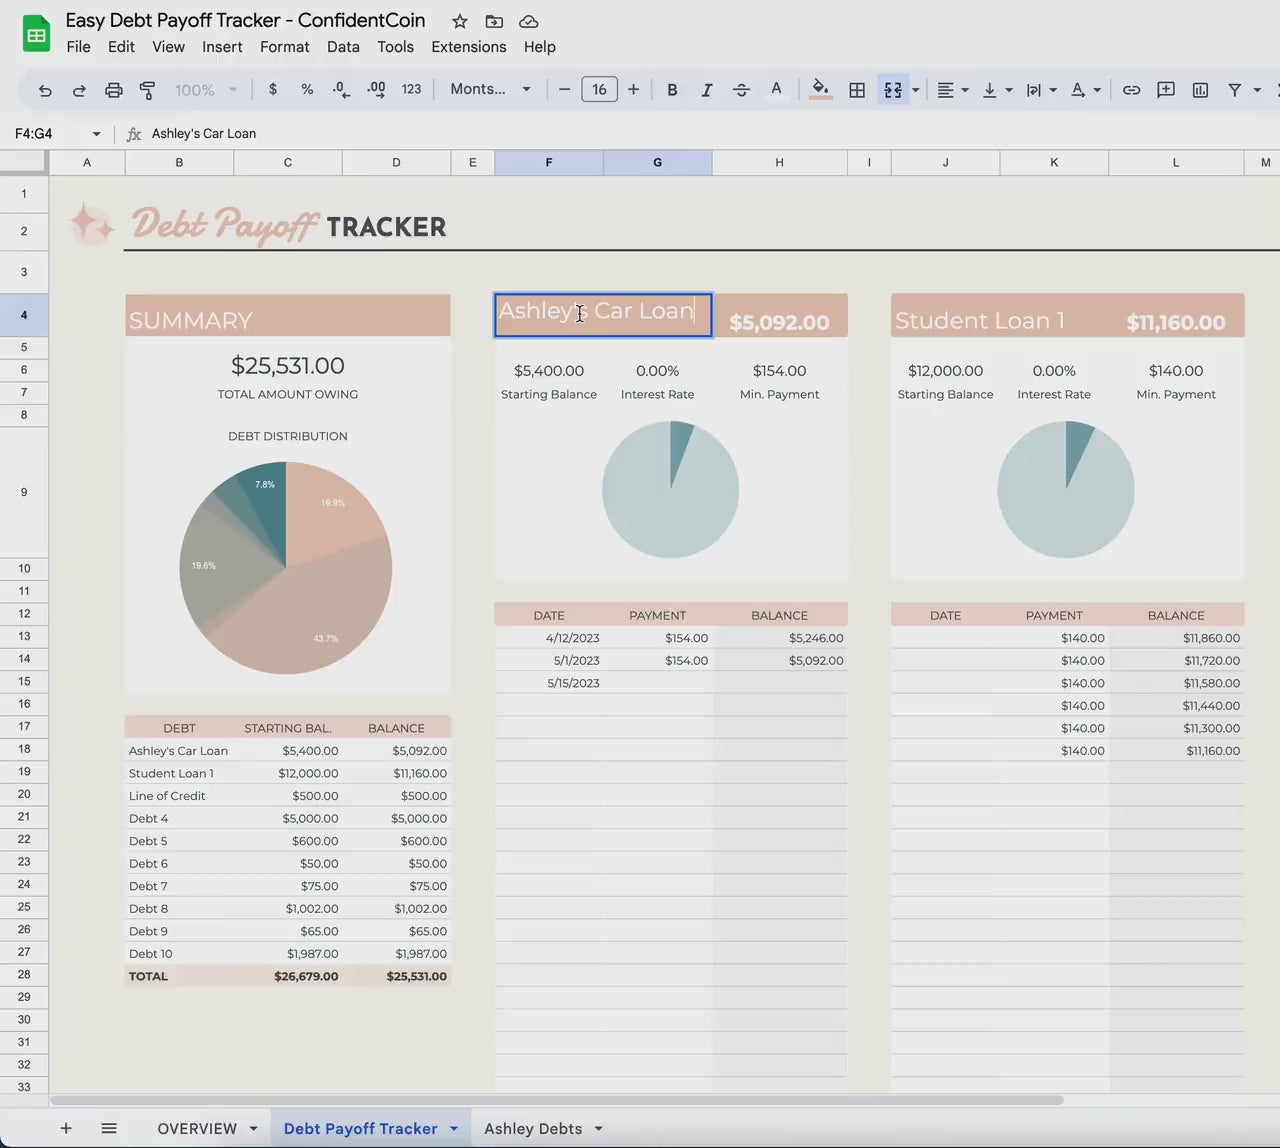
Task: Switch to the Ashley Debts sheet tab
Action: click(x=533, y=1128)
